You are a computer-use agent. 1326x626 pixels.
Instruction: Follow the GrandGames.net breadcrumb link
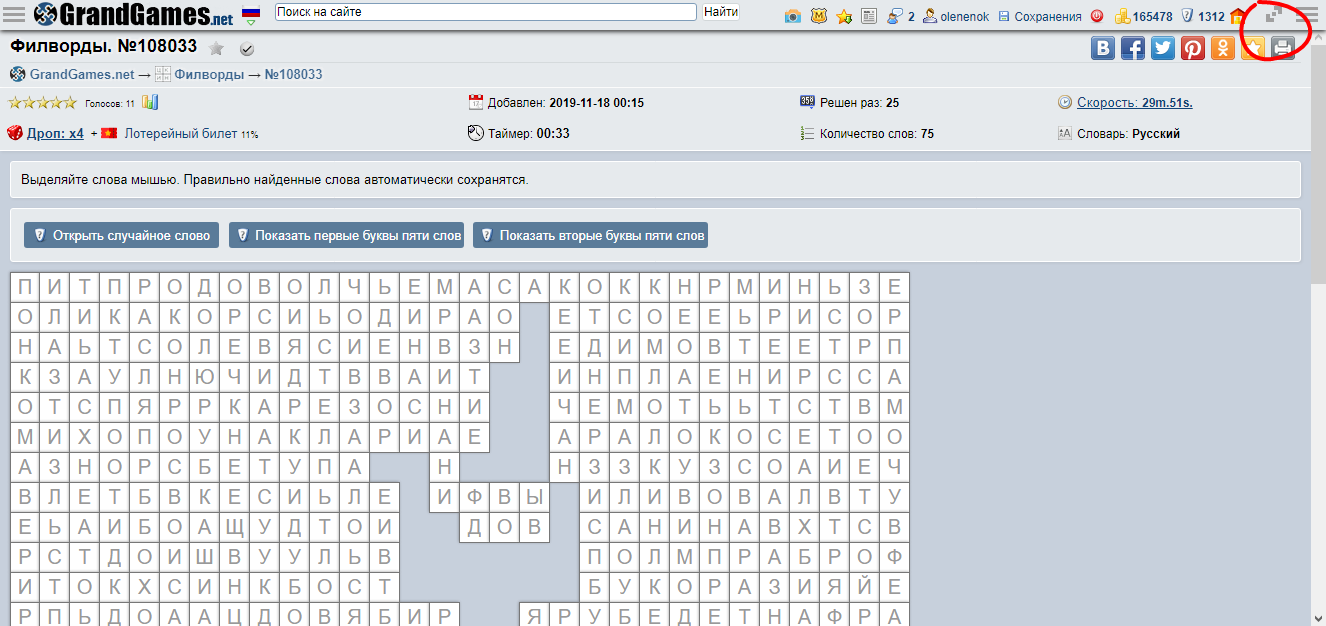pos(82,75)
